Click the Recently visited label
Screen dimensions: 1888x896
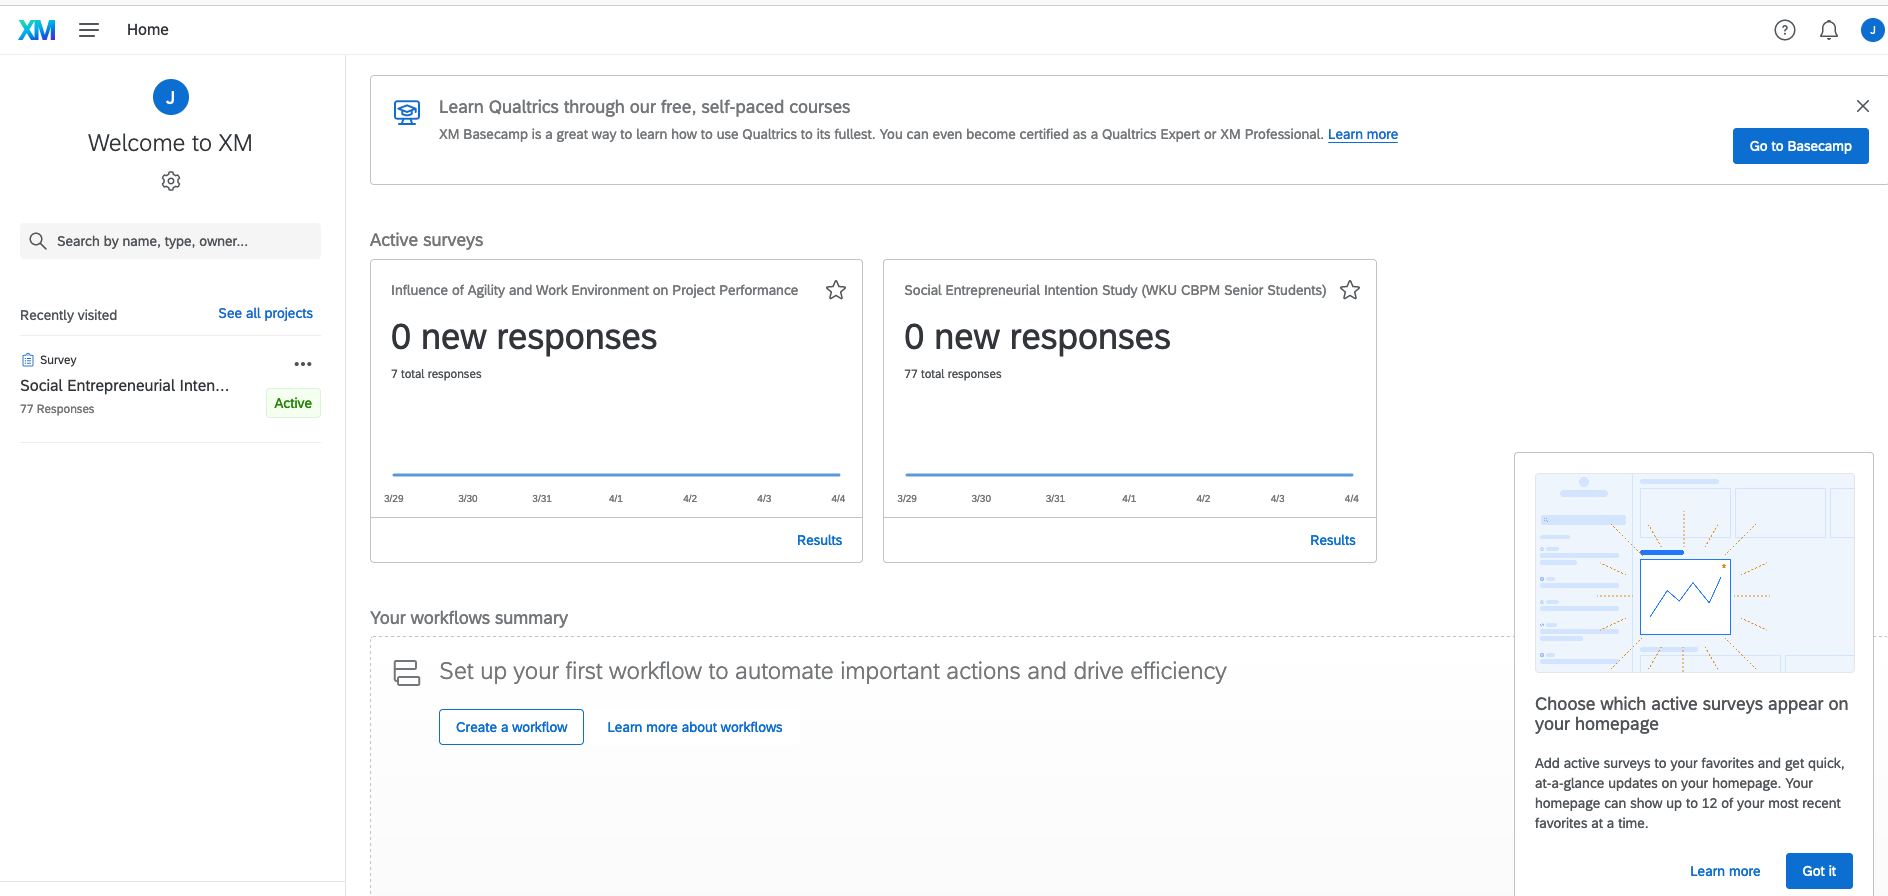click(69, 315)
